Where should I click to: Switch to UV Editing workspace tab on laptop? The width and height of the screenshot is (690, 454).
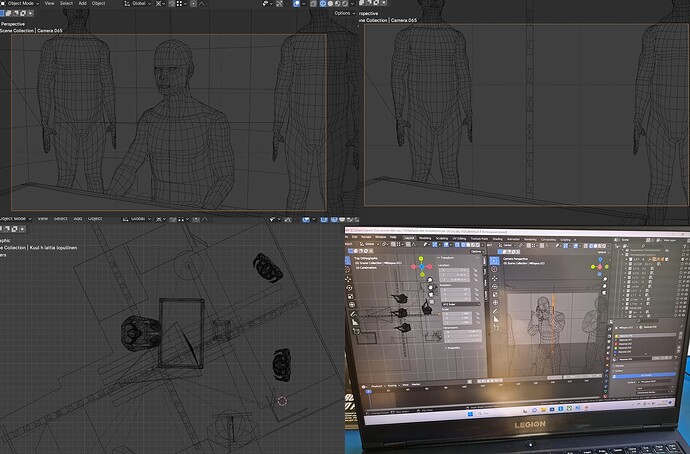click(459, 238)
